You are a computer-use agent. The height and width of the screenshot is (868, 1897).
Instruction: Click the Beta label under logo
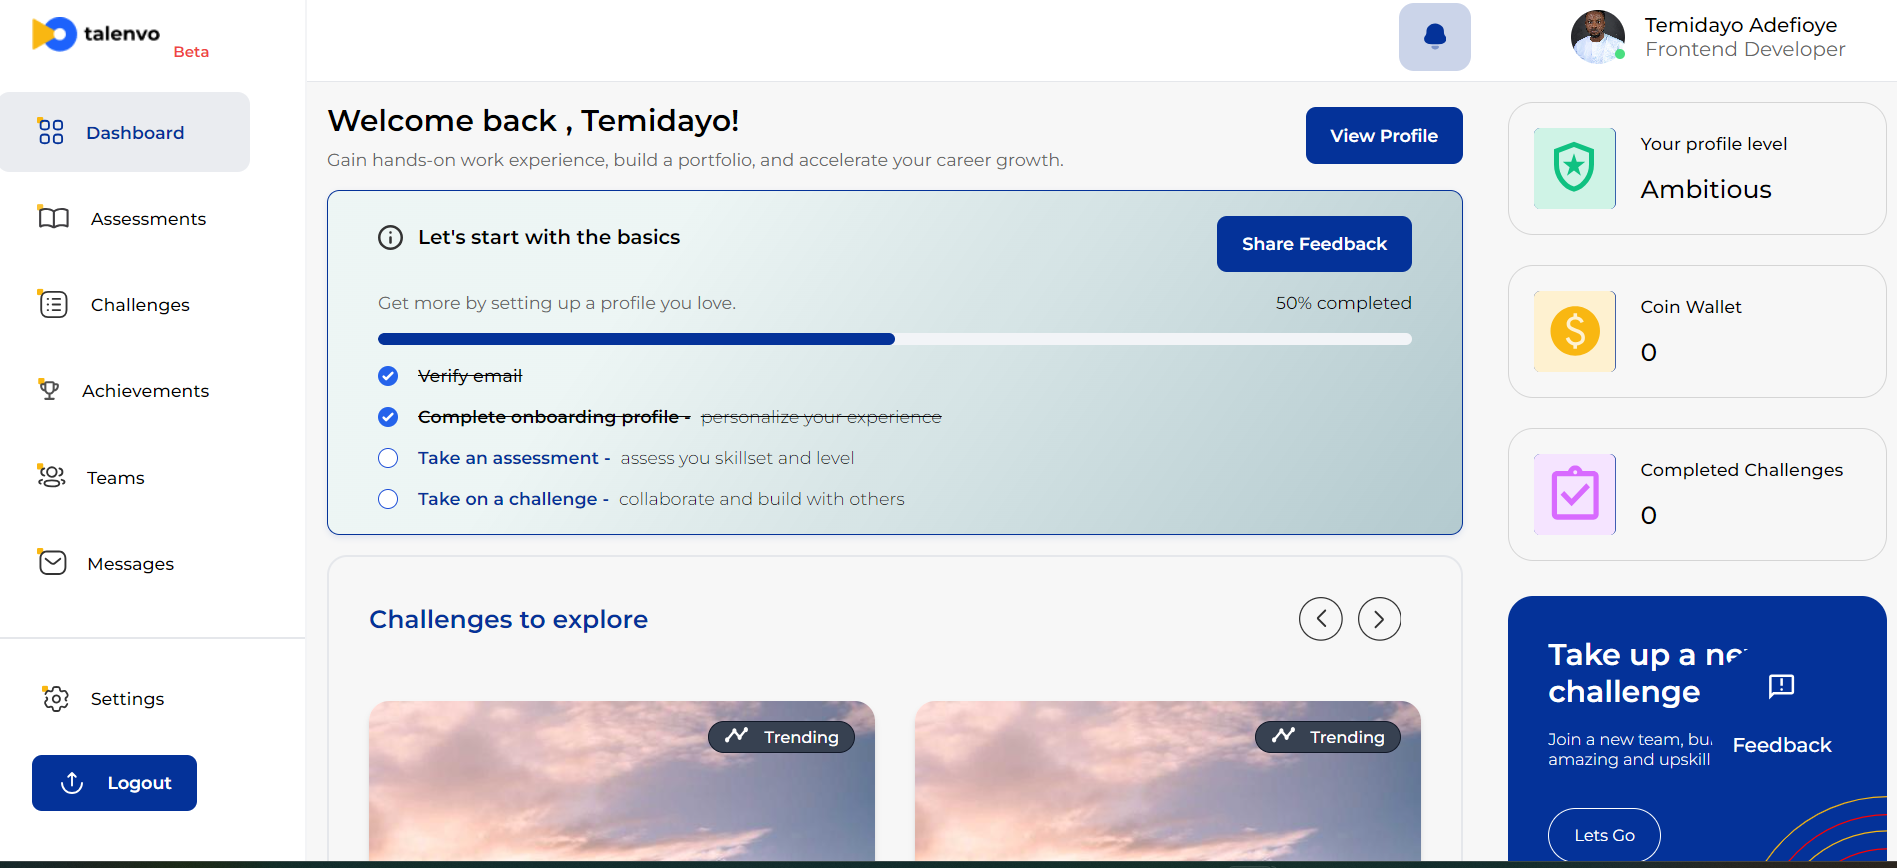(191, 52)
